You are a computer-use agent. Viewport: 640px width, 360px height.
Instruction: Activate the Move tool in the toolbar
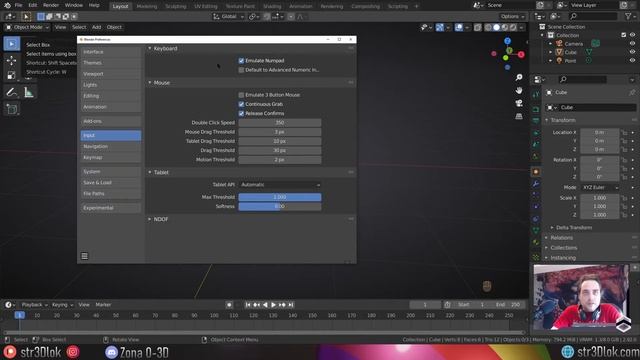(12, 60)
